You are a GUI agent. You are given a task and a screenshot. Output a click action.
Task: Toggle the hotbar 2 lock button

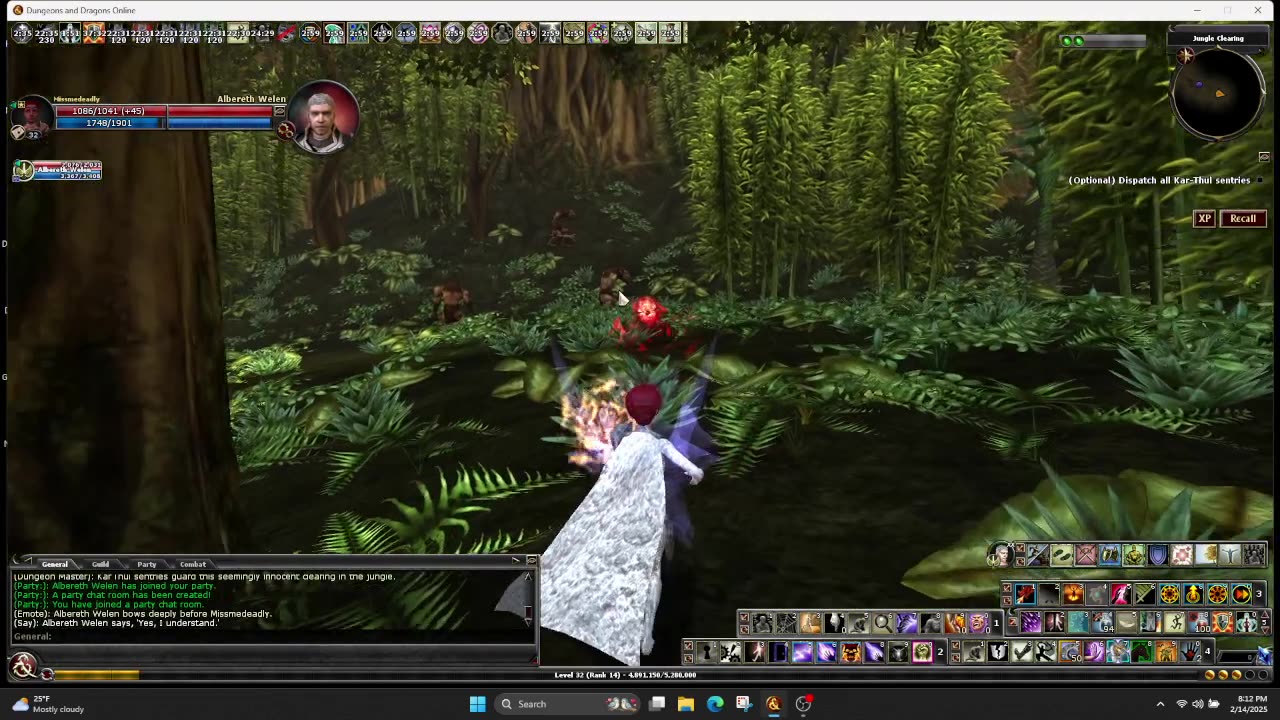pyautogui.click(x=688, y=645)
